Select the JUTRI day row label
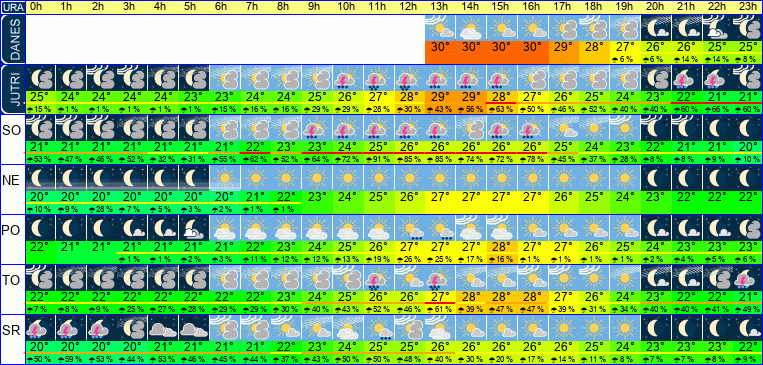 (x=12, y=90)
